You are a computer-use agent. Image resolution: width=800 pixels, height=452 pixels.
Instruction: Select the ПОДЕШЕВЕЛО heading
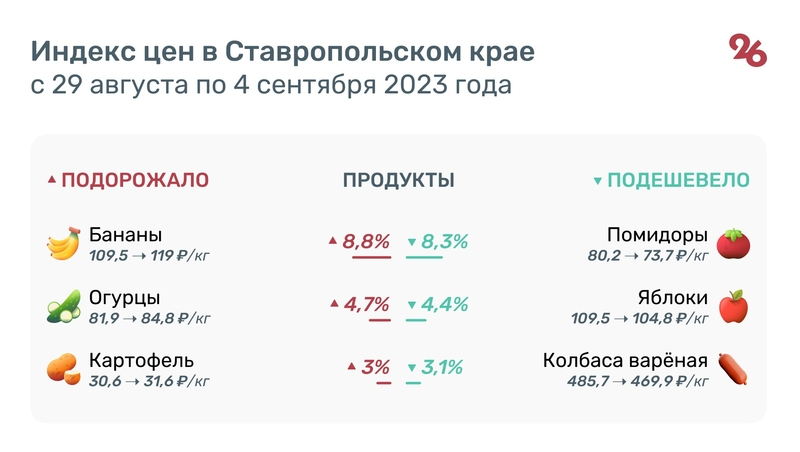pos(679,180)
